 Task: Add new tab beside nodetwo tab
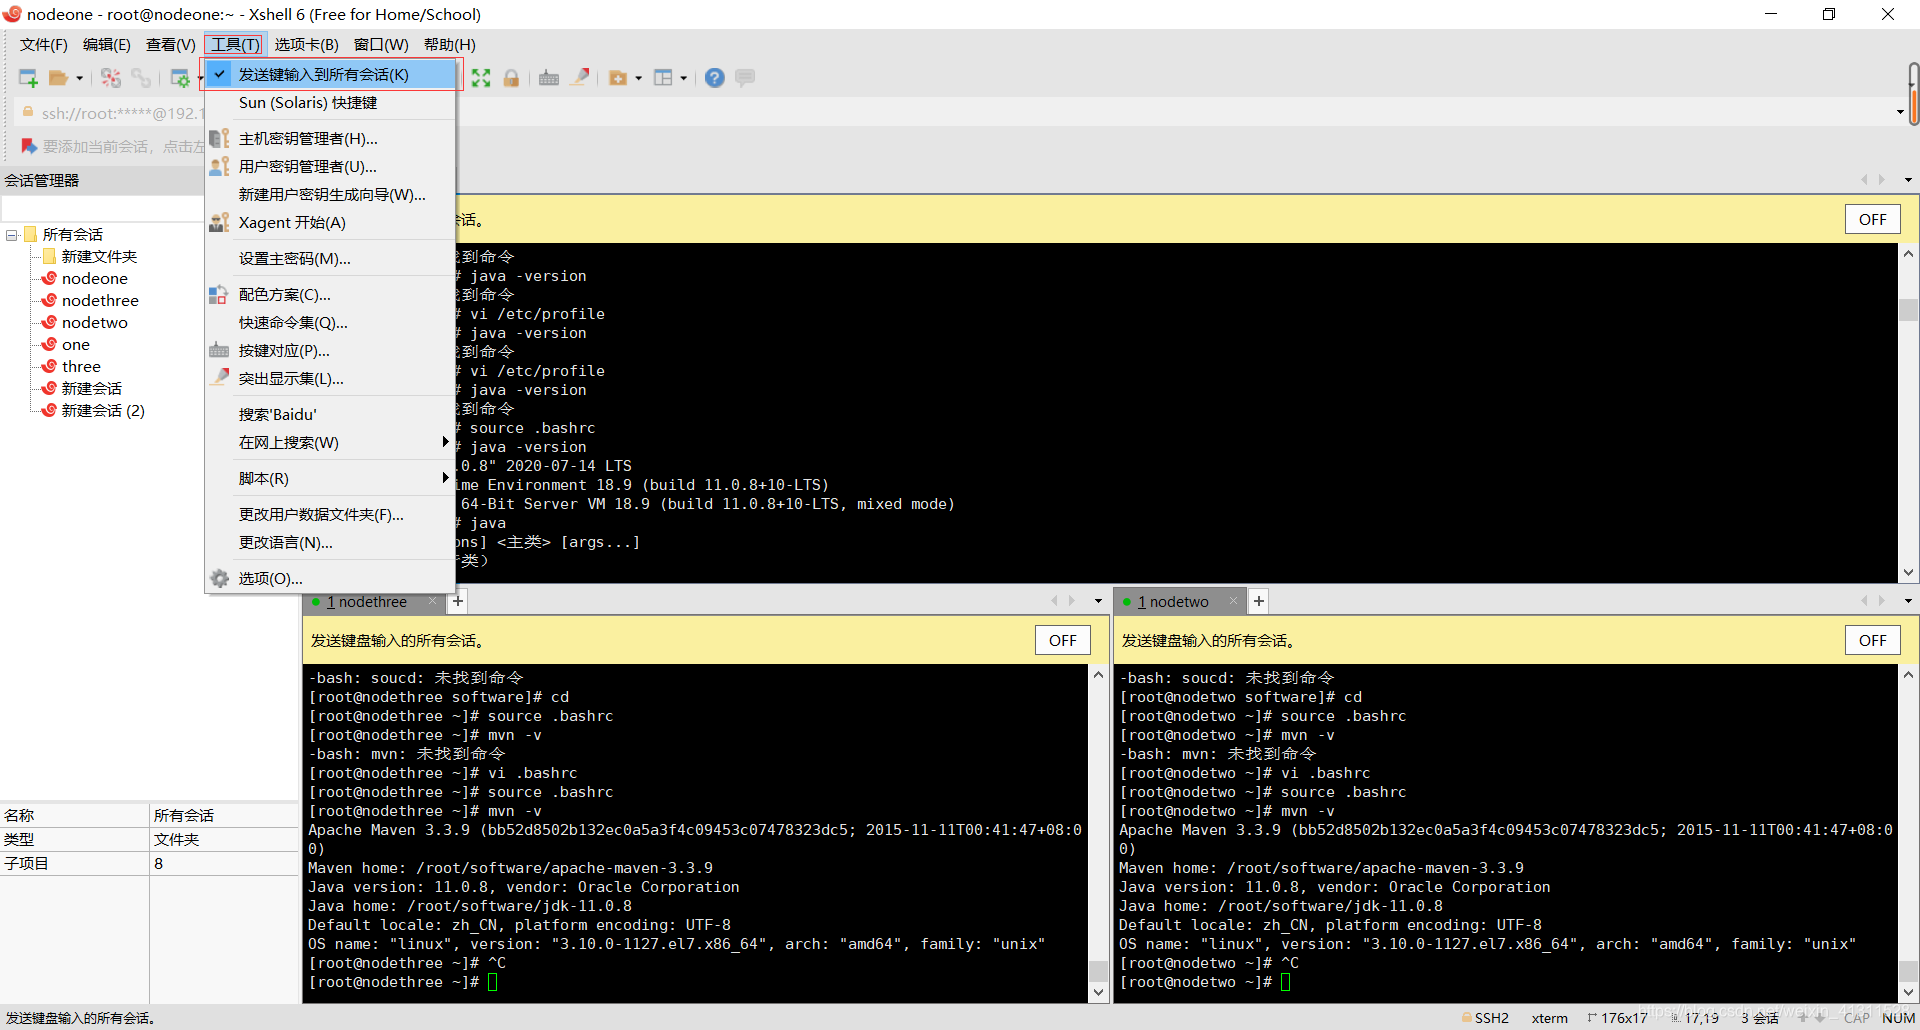[x=1259, y=601]
